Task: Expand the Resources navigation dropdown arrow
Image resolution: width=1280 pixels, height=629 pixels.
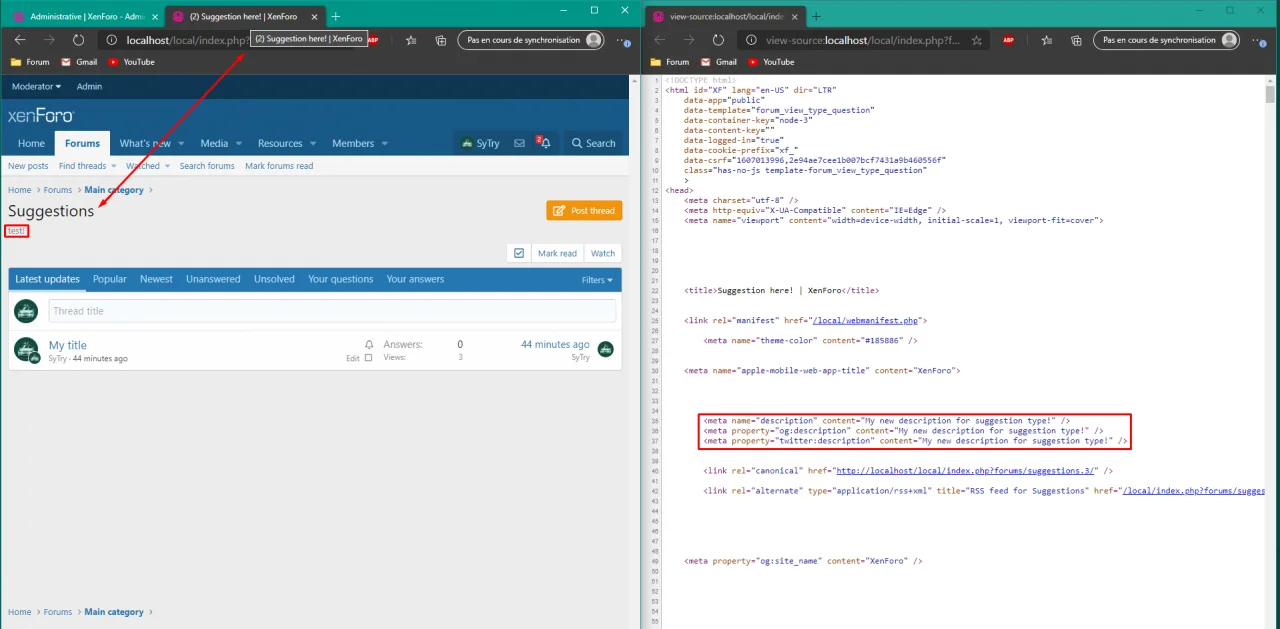Action: (x=312, y=144)
